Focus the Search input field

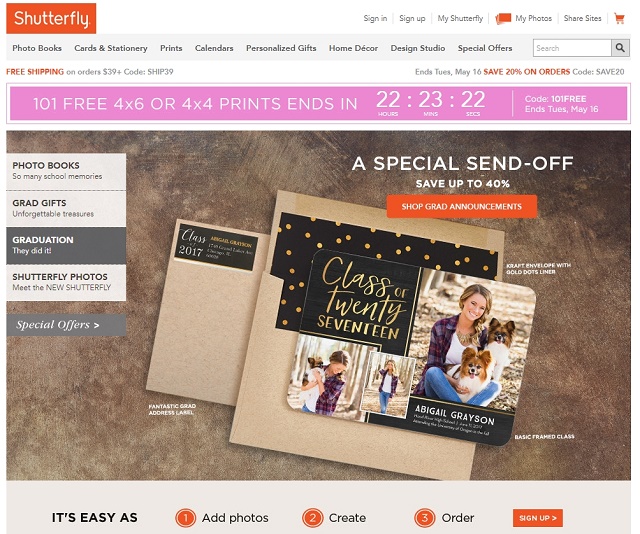[x=572, y=48]
